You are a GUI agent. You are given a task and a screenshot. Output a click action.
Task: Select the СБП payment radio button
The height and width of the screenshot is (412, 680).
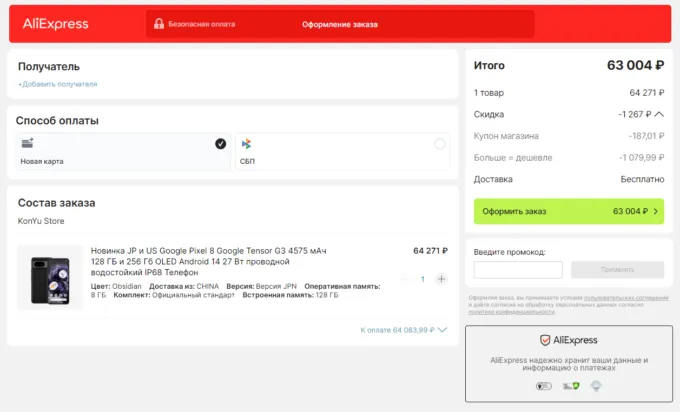[x=439, y=144]
